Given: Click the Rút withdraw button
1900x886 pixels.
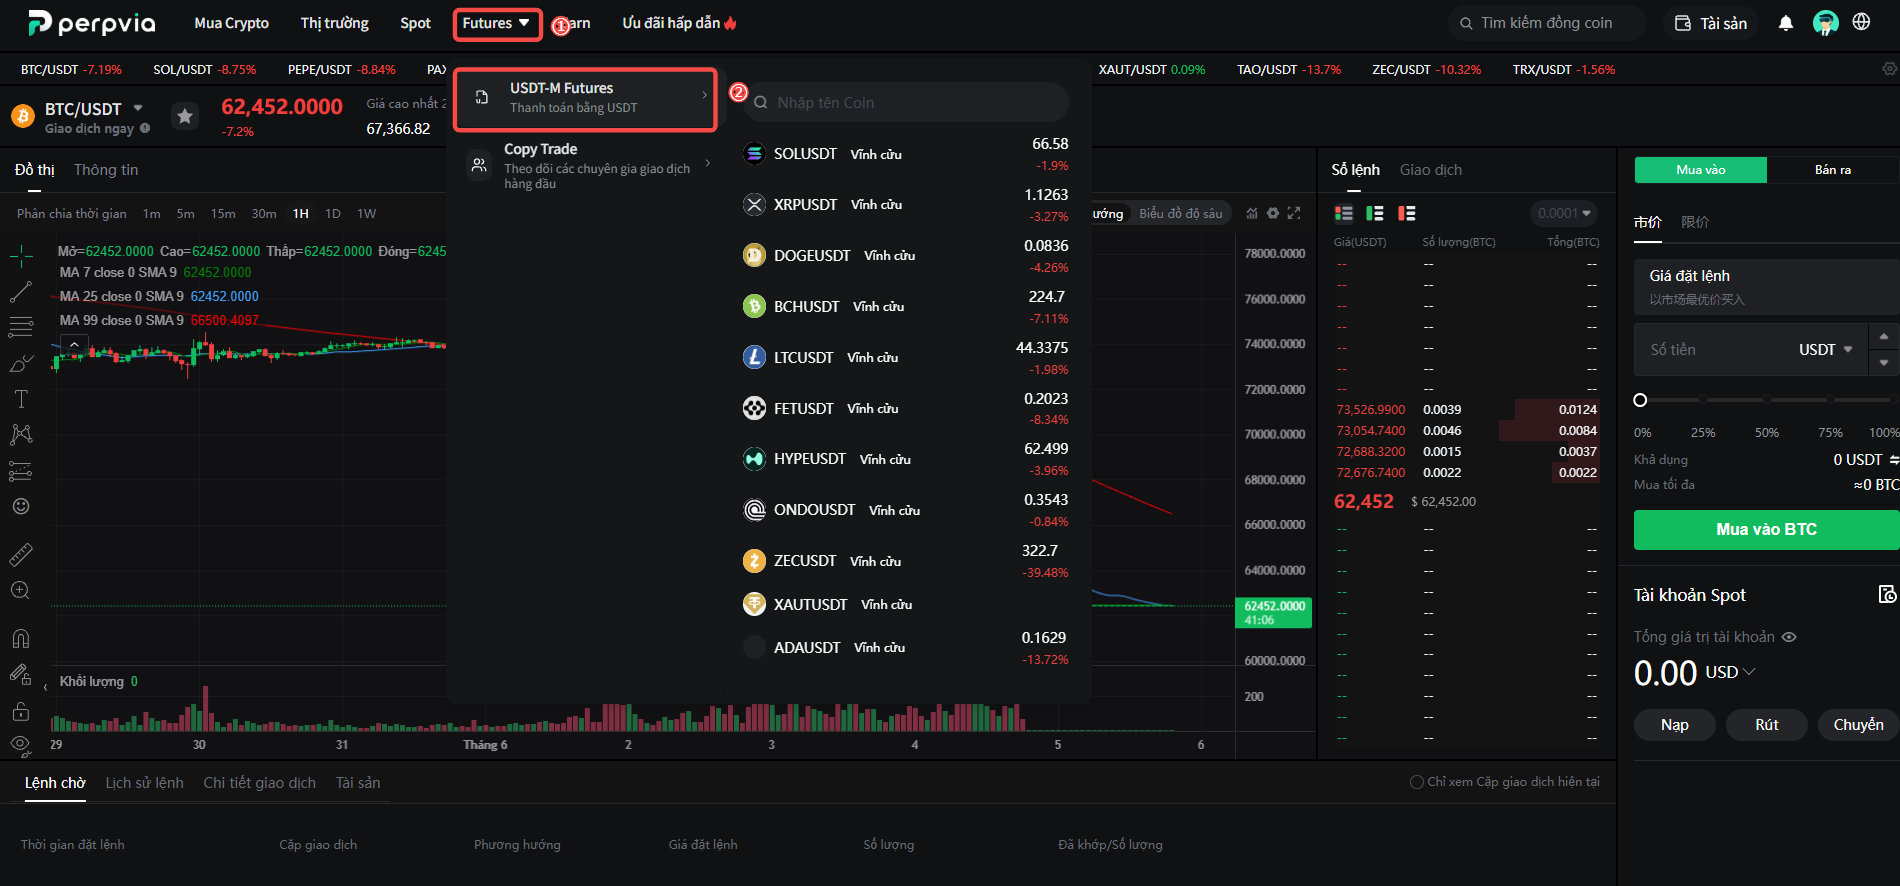Looking at the screenshot, I should (1767, 725).
